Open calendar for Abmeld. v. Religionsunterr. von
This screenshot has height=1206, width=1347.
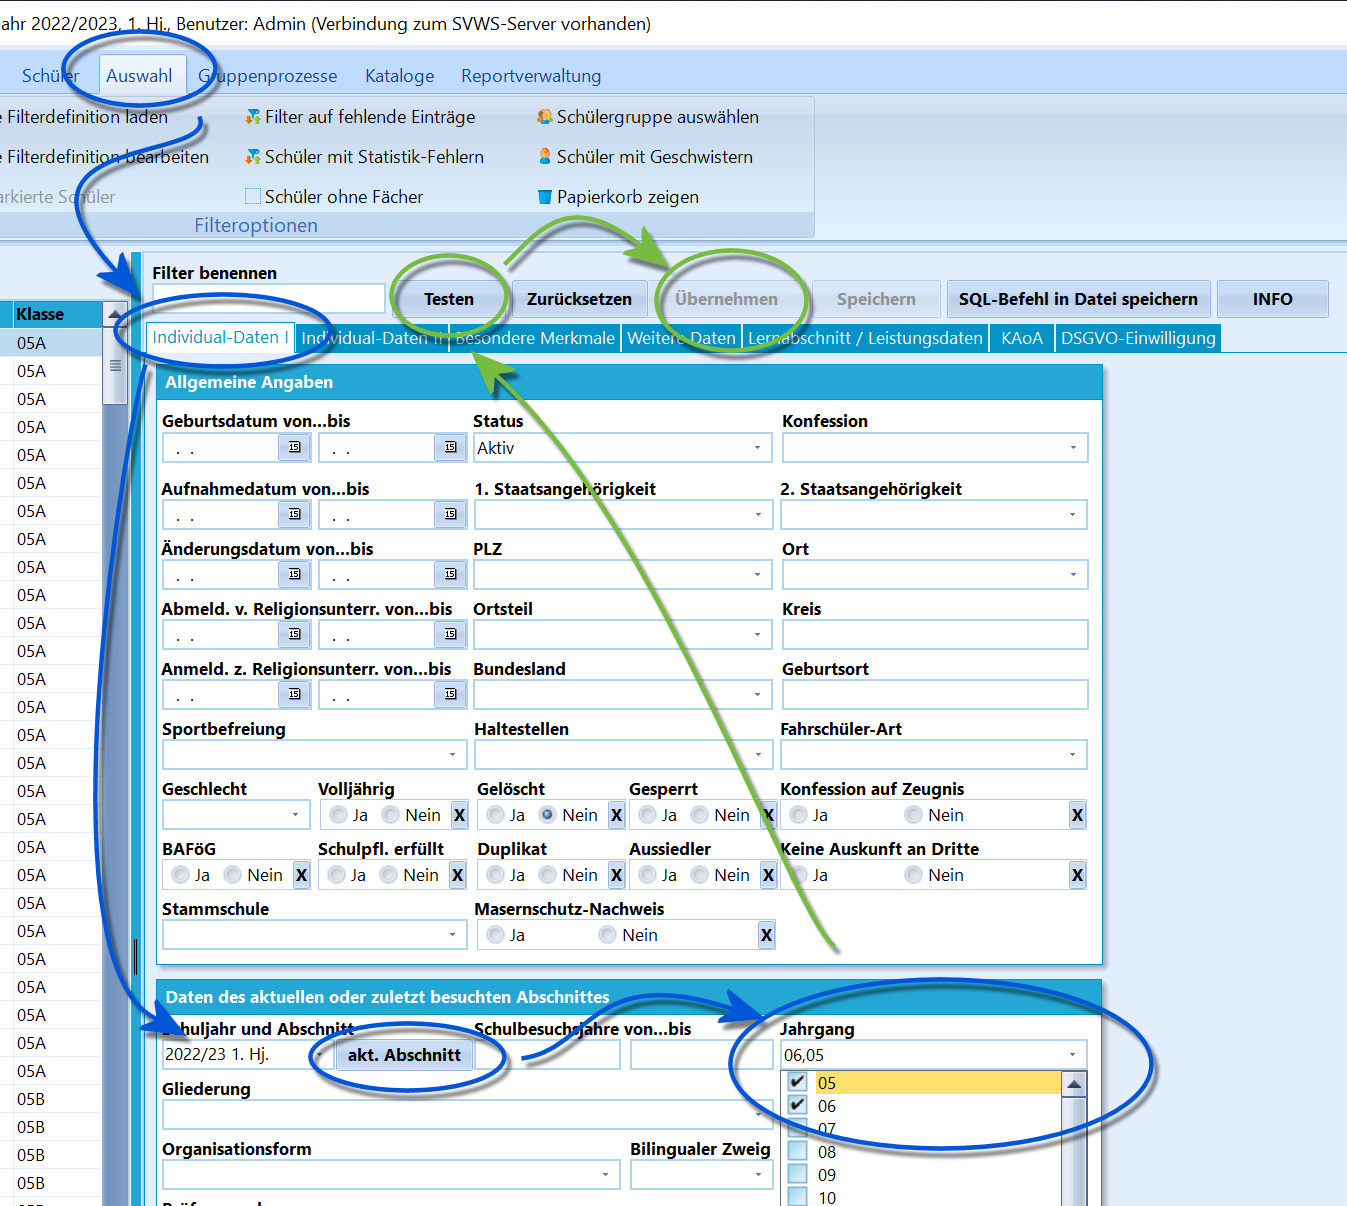(x=294, y=634)
